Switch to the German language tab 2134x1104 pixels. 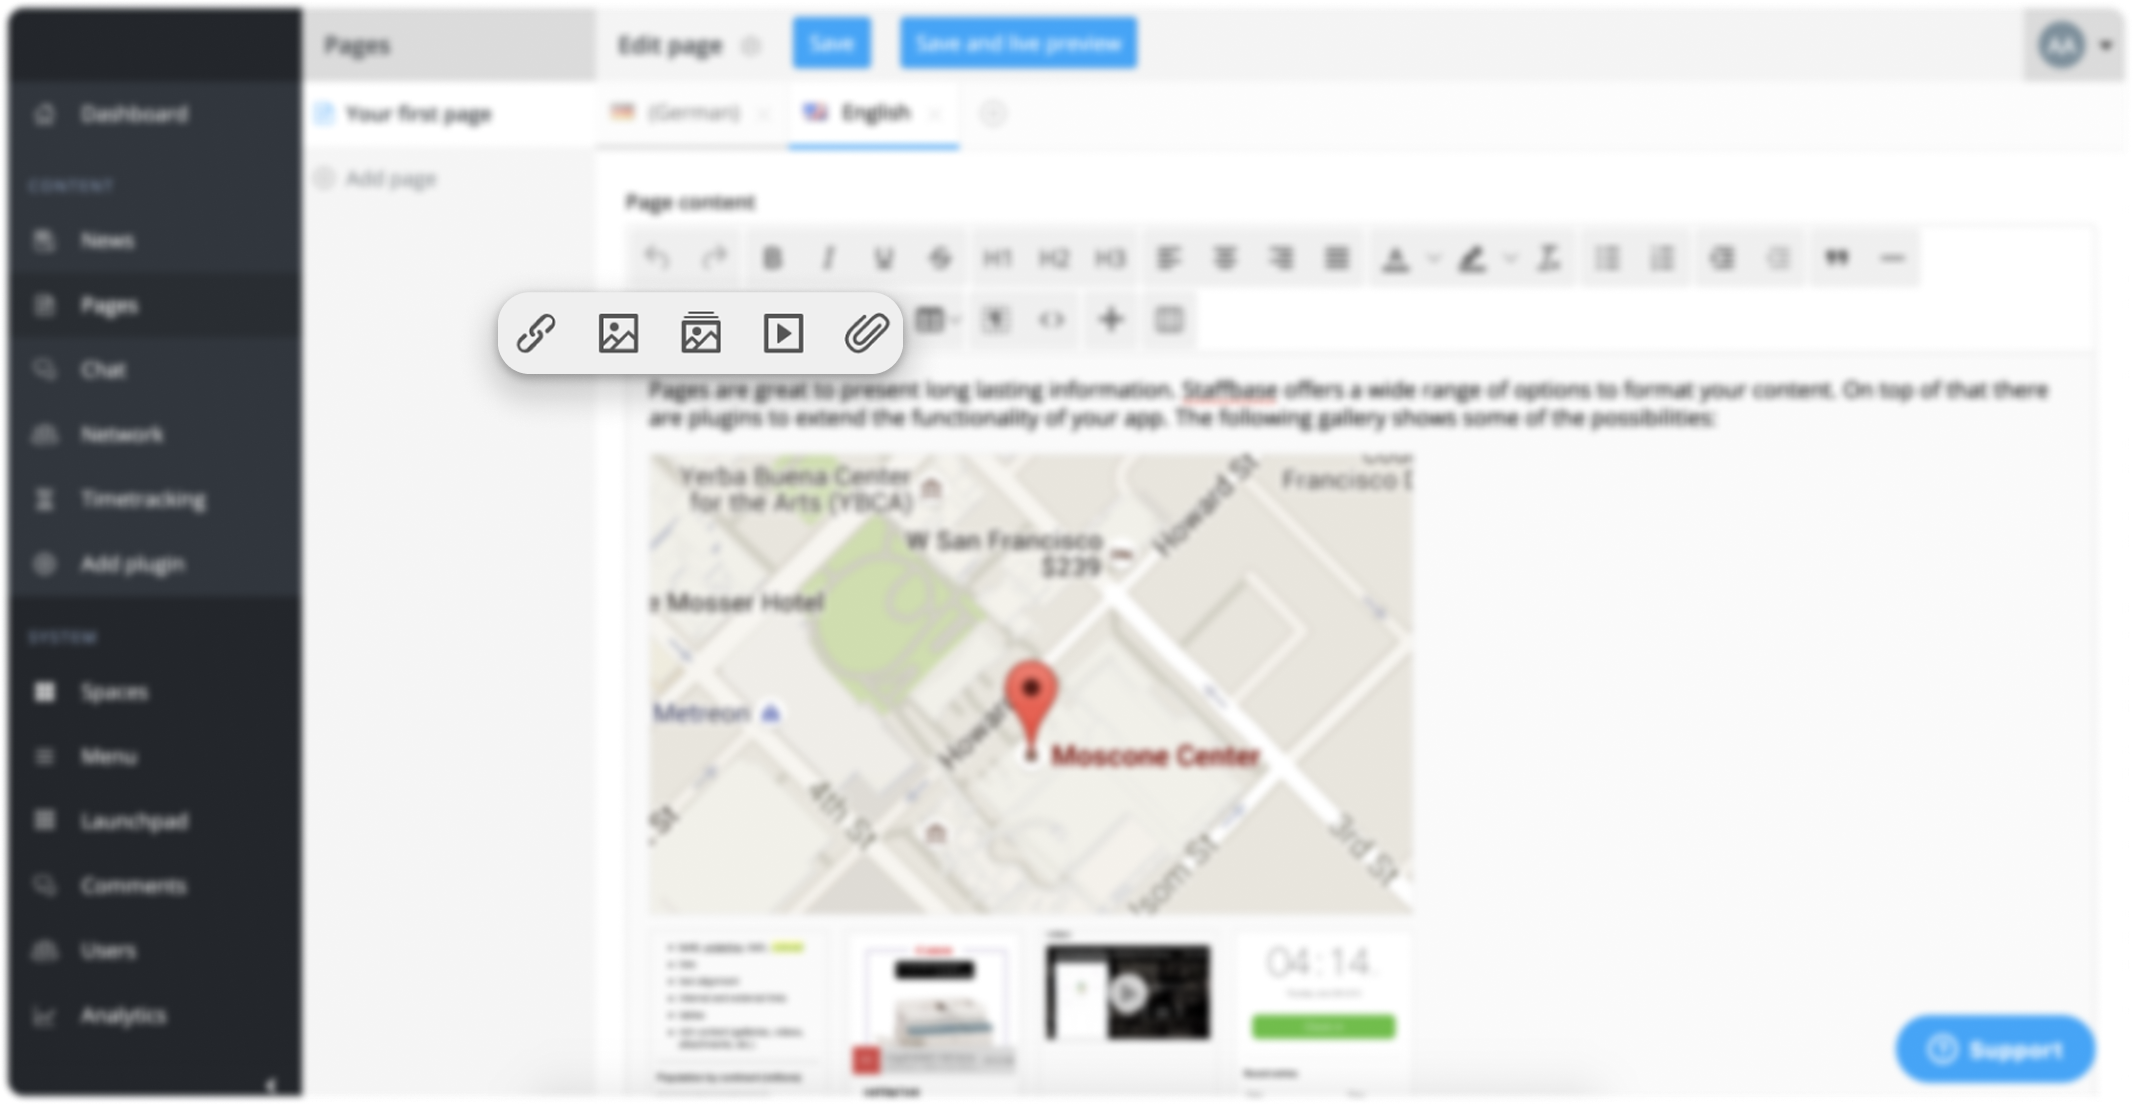(693, 113)
